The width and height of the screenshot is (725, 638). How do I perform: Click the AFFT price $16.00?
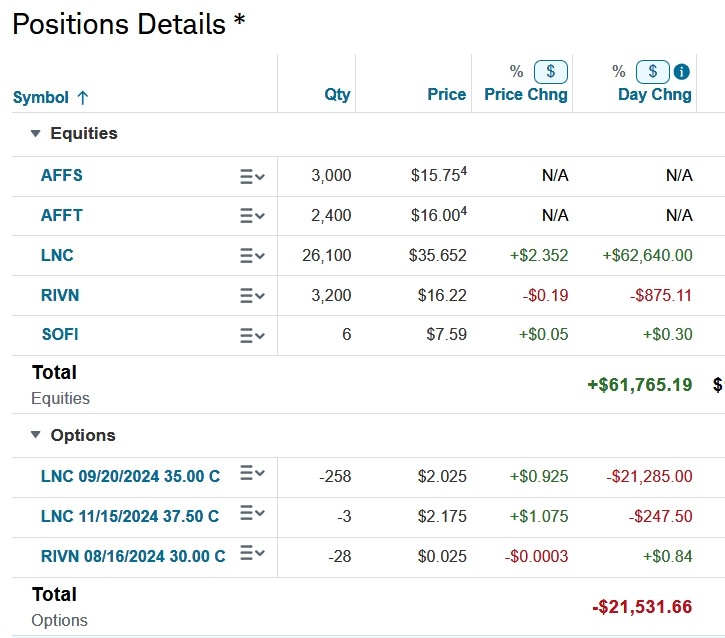click(438, 215)
